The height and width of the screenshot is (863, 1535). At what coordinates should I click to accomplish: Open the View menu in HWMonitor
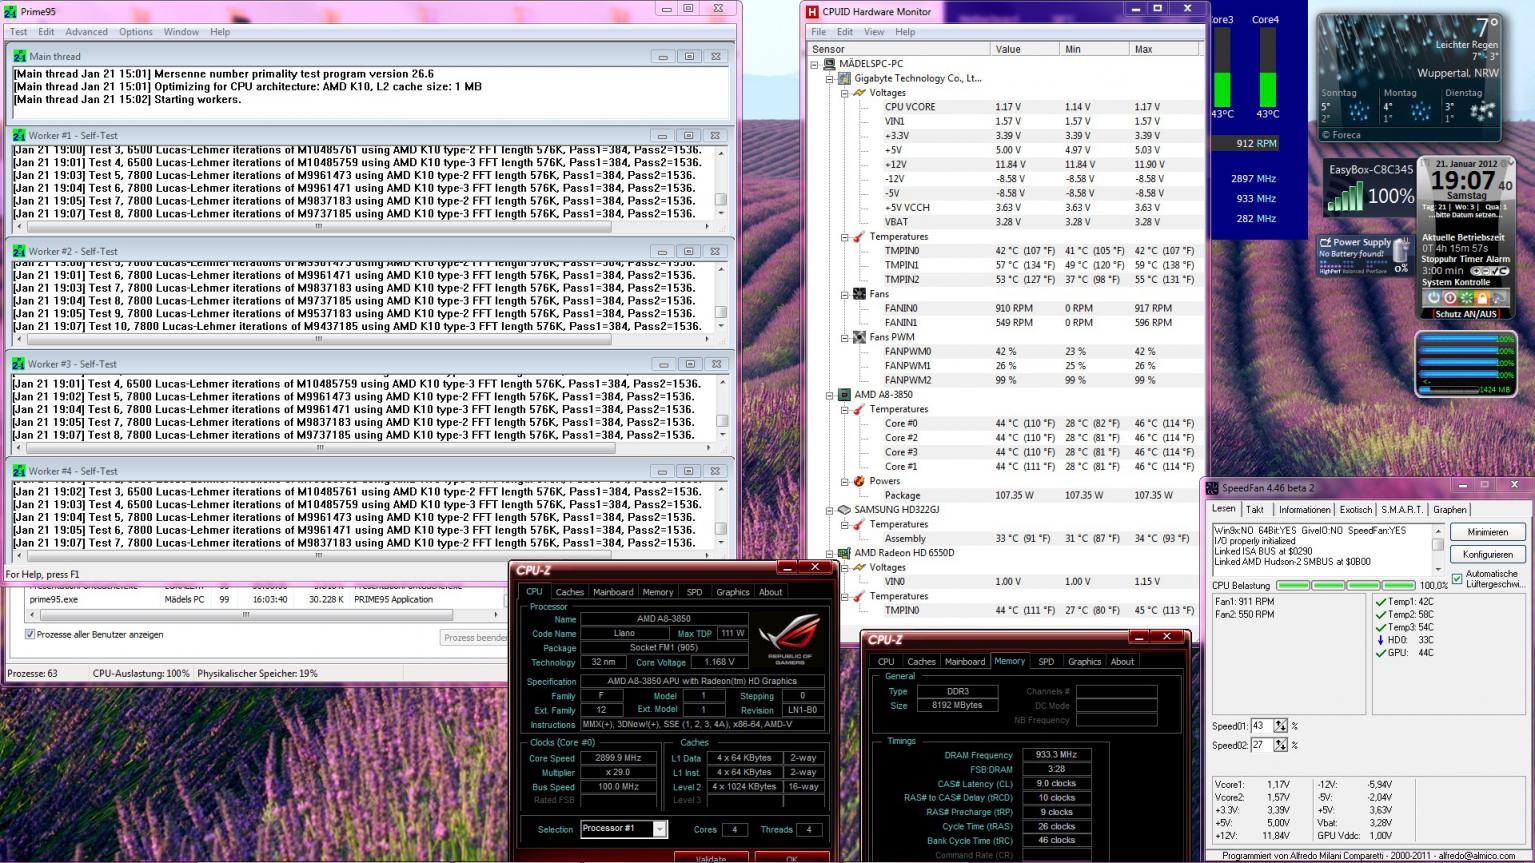pyautogui.click(x=874, y=32)
